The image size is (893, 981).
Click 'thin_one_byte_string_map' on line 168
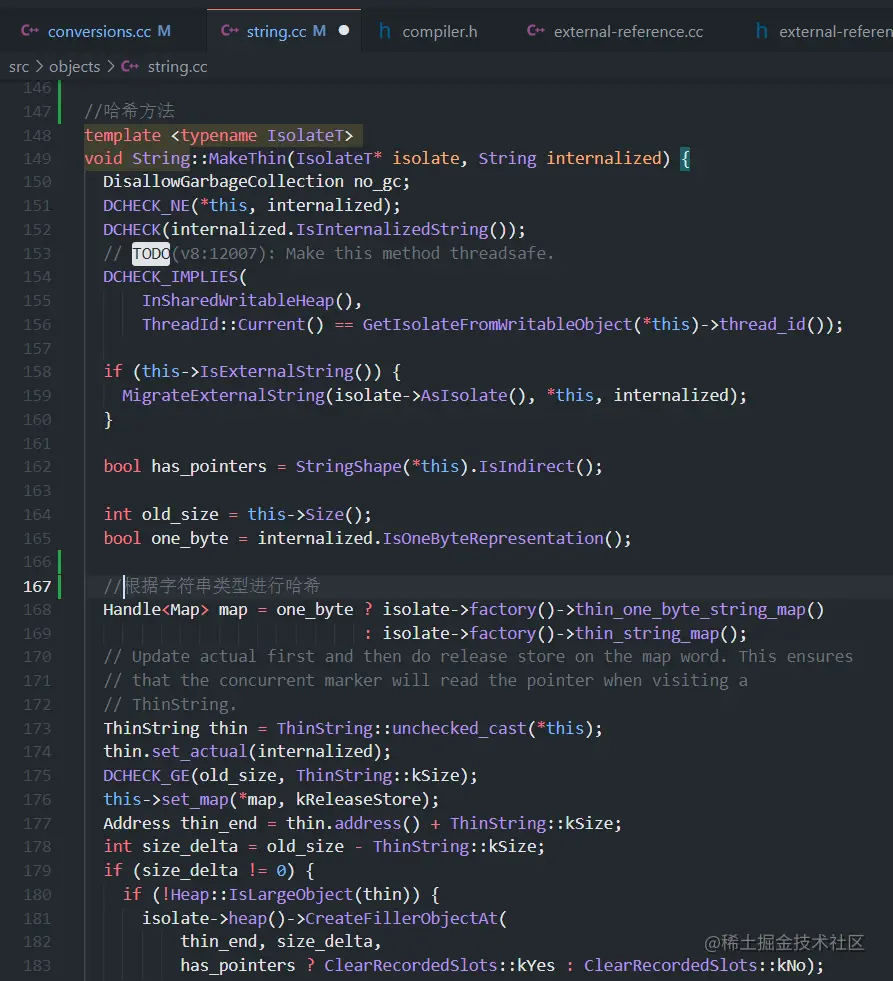coord(690,609)
